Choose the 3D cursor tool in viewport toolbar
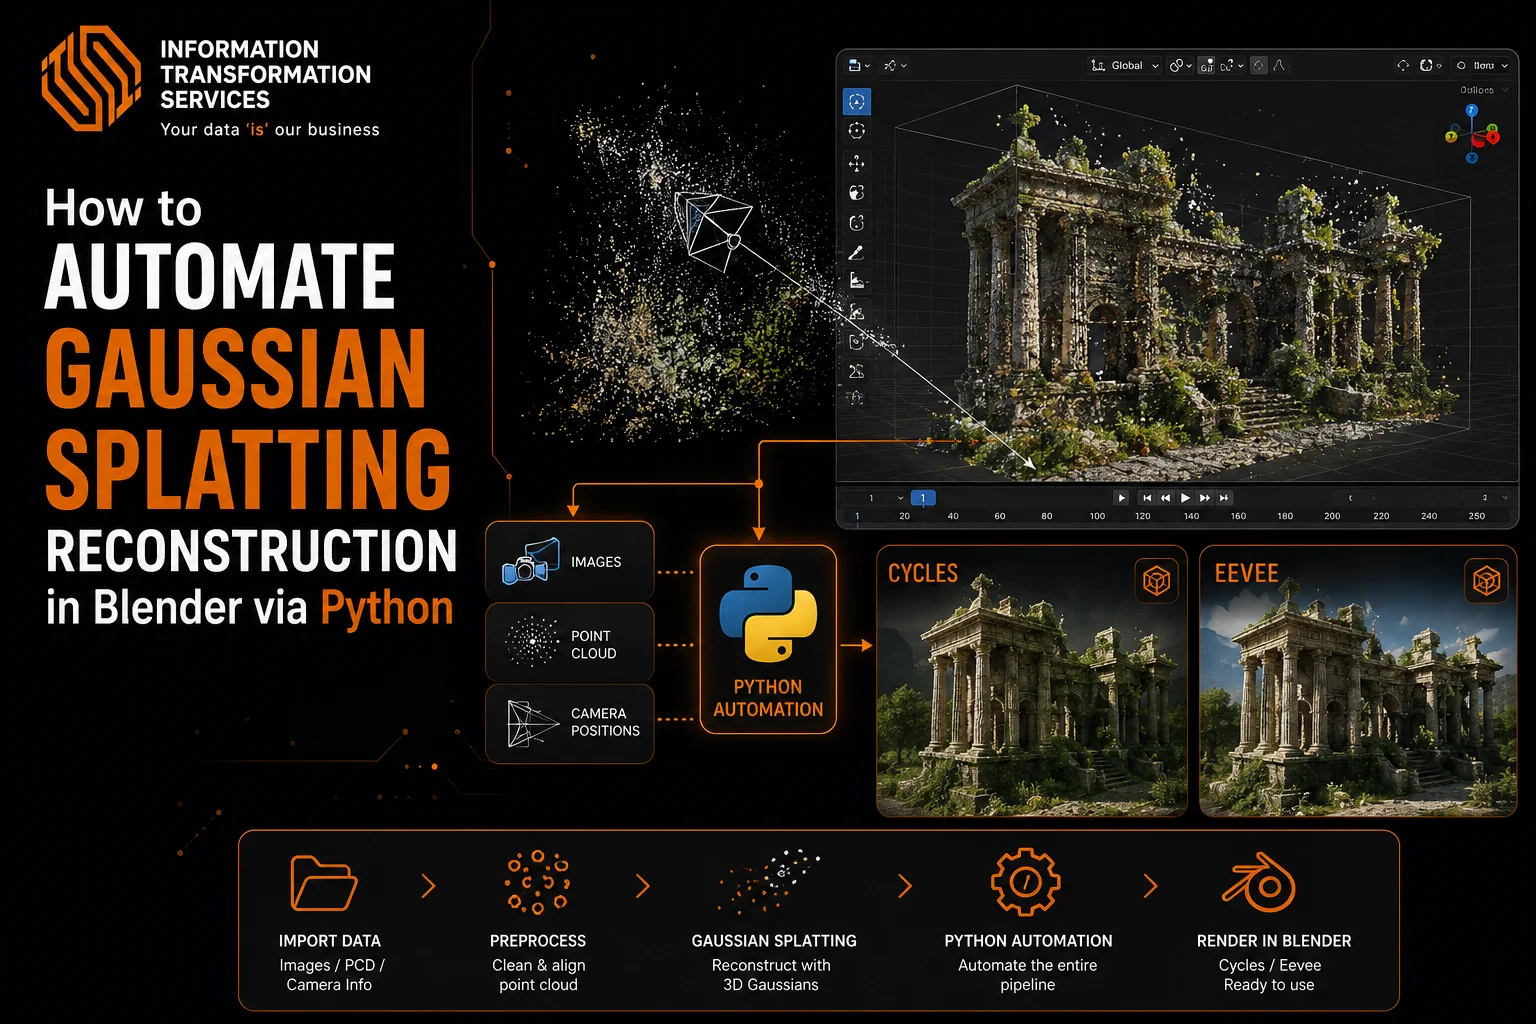This screenshot has height=1024, width=1536. (x=857, y=131)
